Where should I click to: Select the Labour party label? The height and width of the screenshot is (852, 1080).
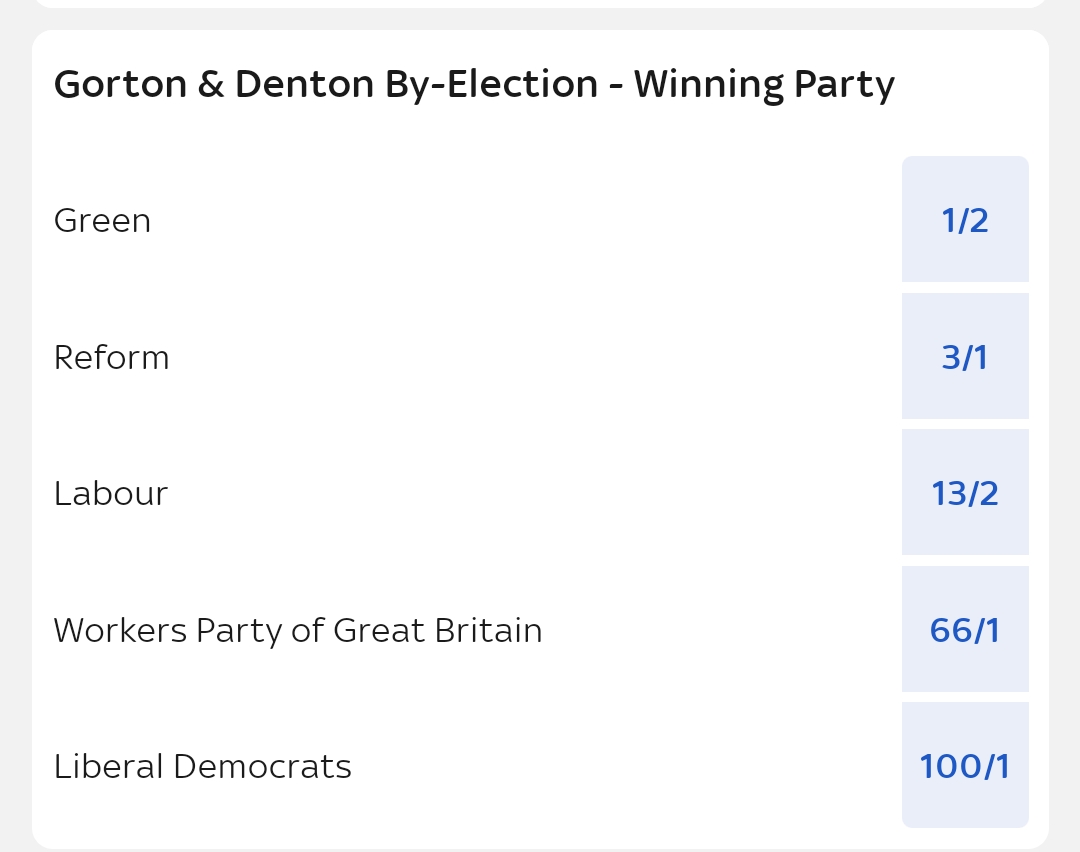point(111,494)
